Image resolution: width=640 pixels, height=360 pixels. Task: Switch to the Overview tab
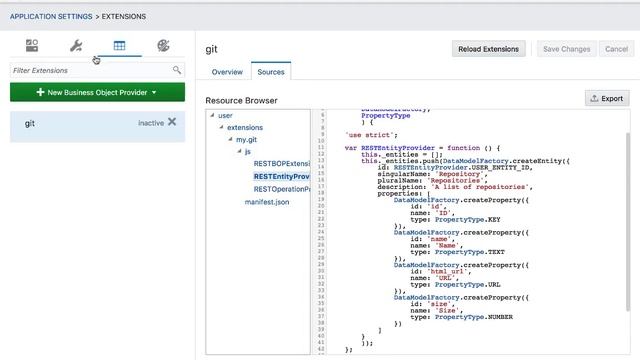tap(227, 72)
